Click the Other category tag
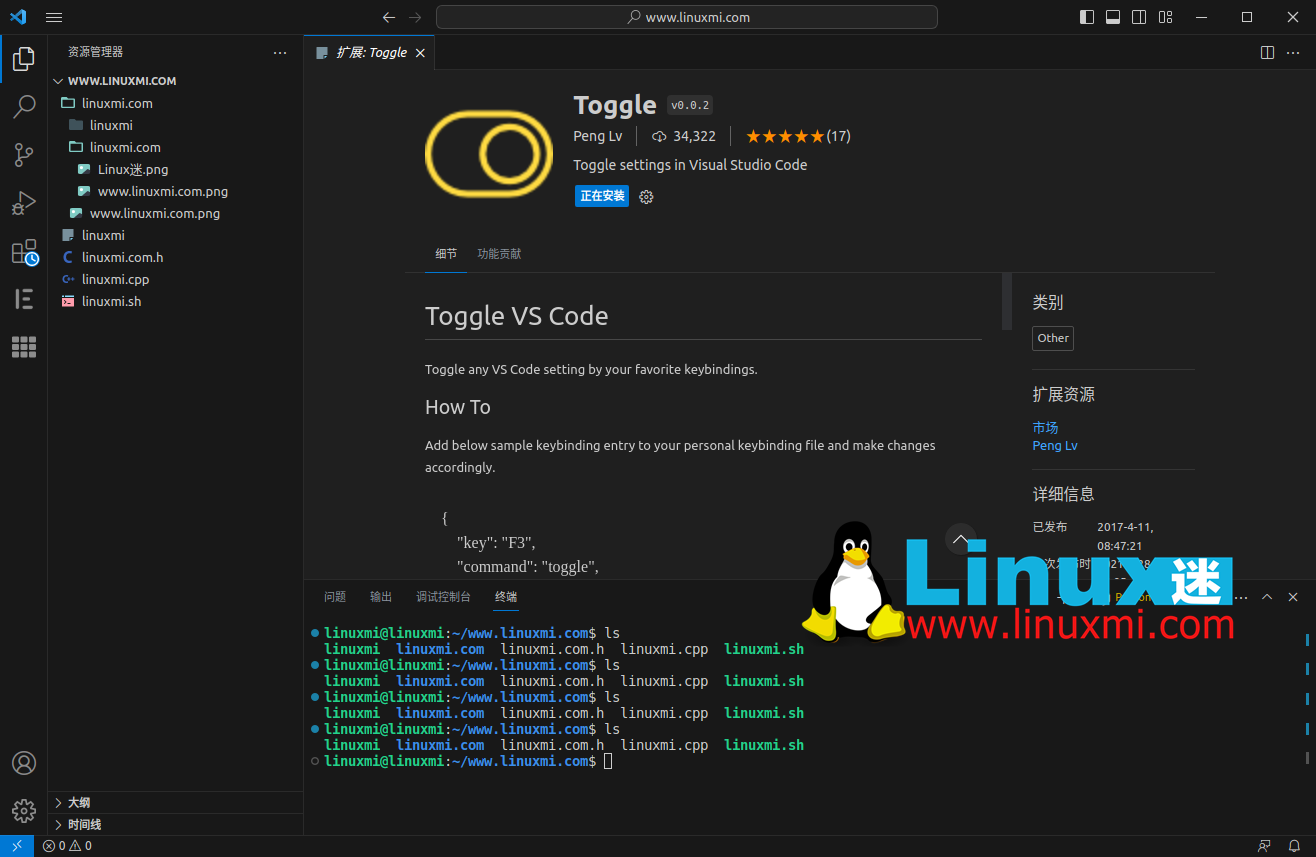The width and height of the screenshot is (1316, 857). coord(1053,338)
